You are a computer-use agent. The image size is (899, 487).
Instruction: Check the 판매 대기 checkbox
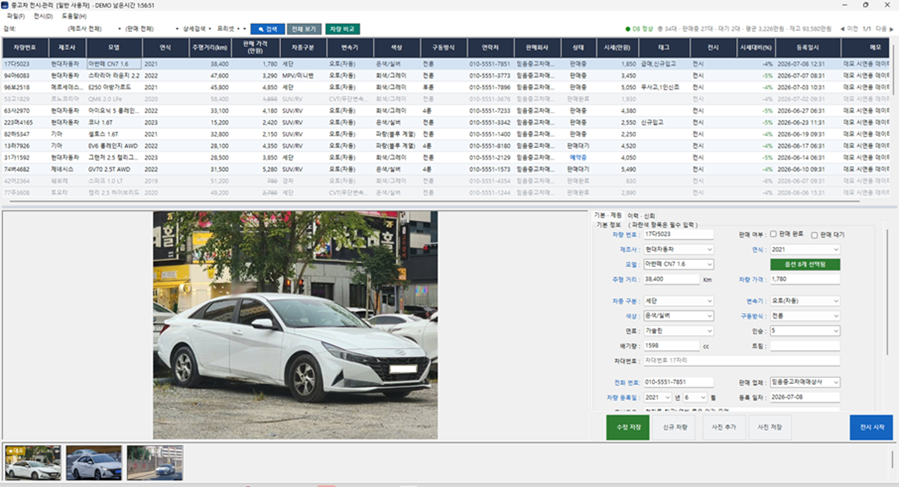[x=814, y=235]
